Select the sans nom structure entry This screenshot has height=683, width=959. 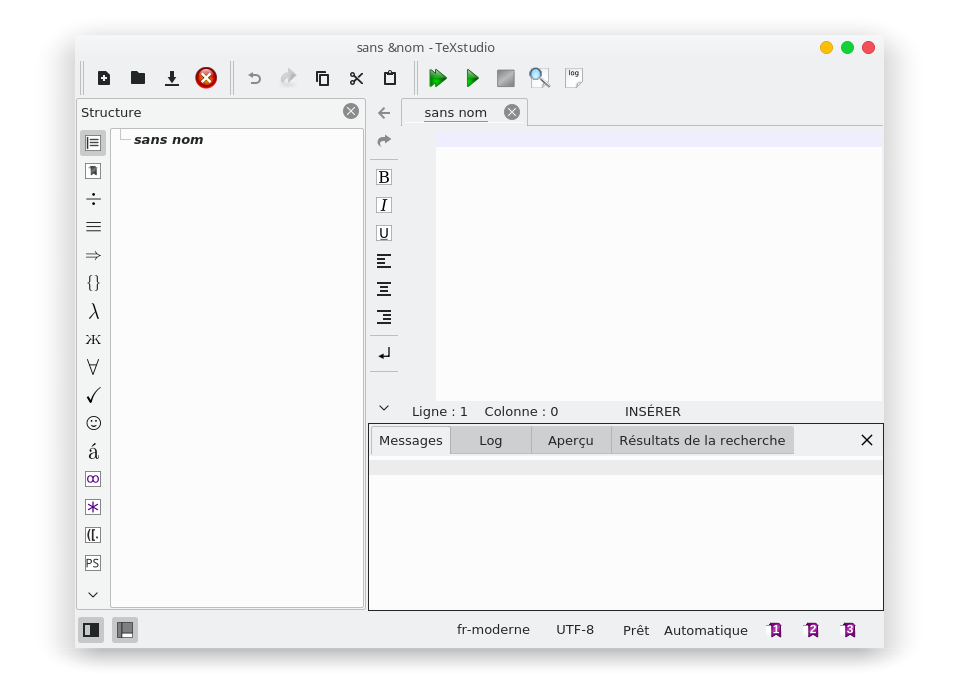(168, 140)
